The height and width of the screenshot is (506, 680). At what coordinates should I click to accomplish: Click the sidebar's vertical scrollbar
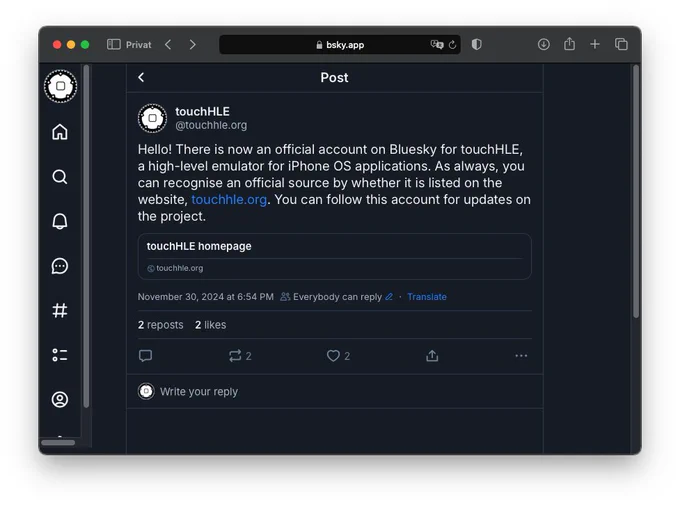[x=86, y=236]
